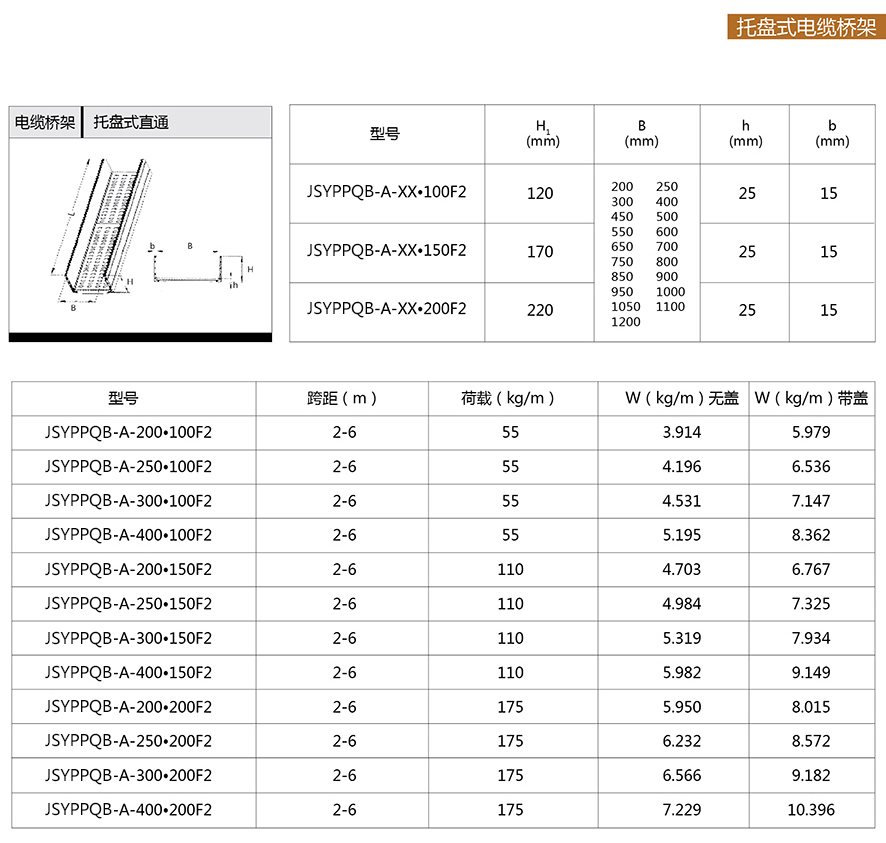Select the 170 height value cell
Screen dimensions: 886x843
(x=540, y=252)
